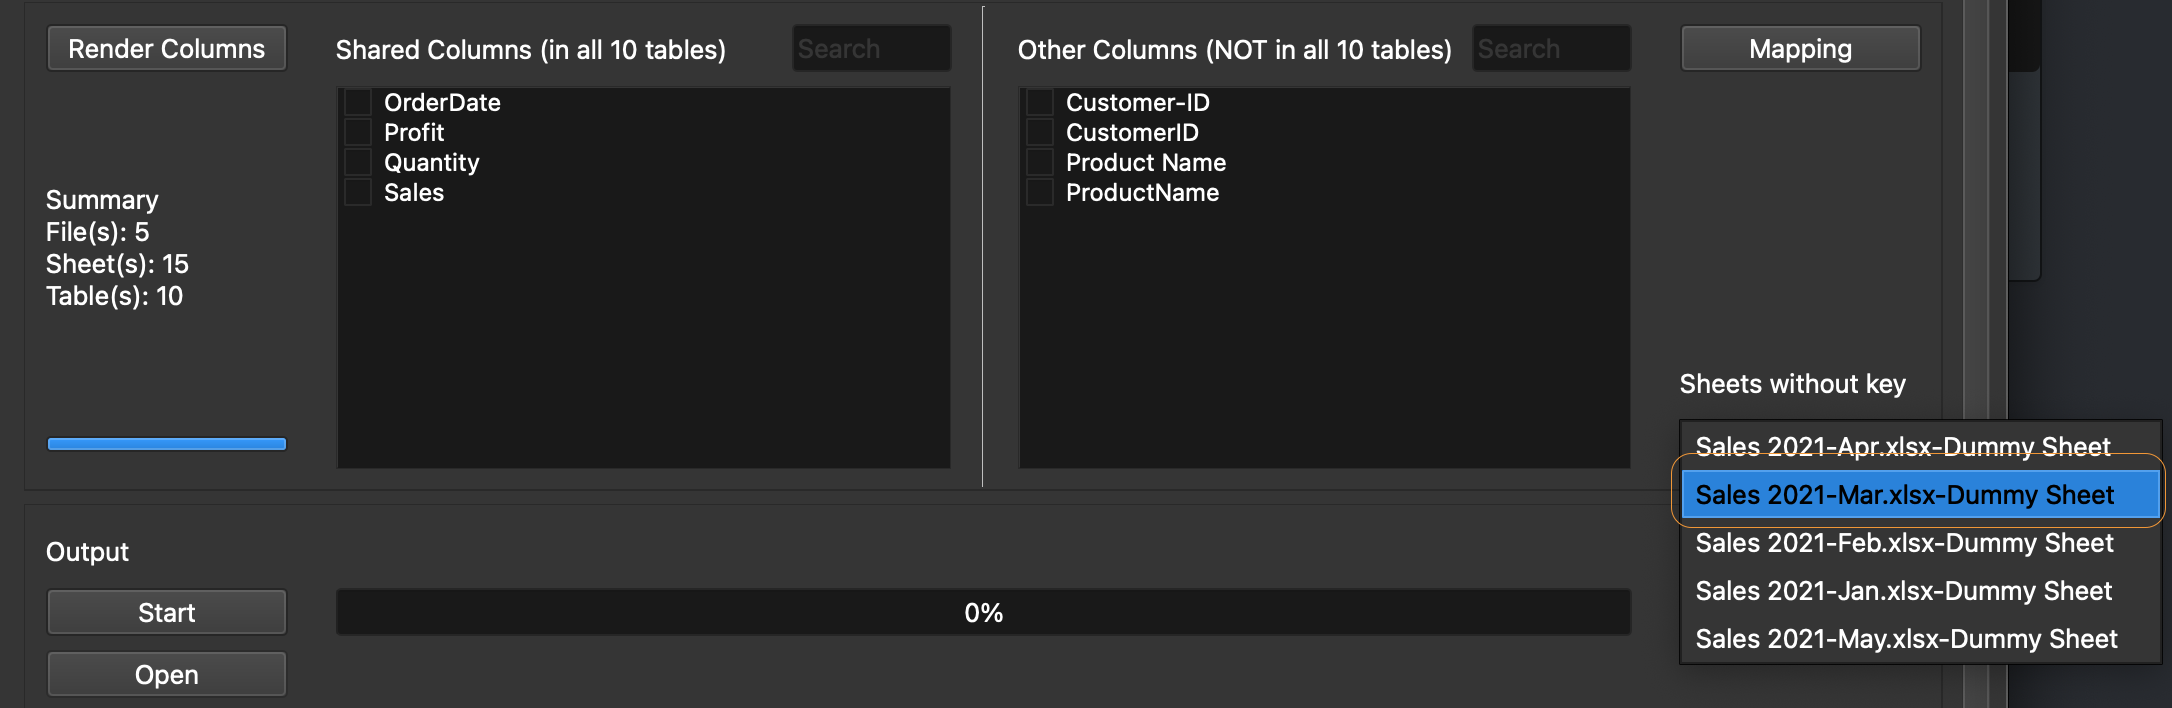Open the Mapping dialog button
Viewport: 2172px width, 708px height.
[x=1800, y=49]
